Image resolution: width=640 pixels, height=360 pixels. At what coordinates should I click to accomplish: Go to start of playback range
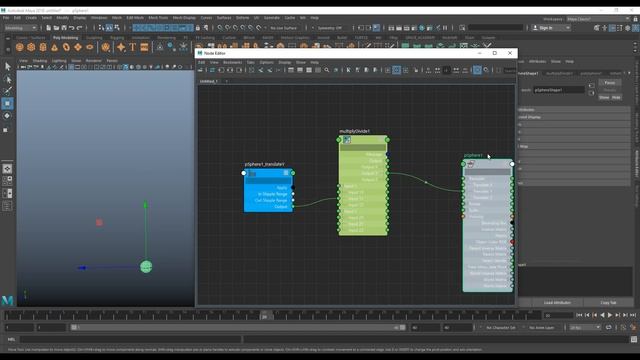[x=579, y=315]
